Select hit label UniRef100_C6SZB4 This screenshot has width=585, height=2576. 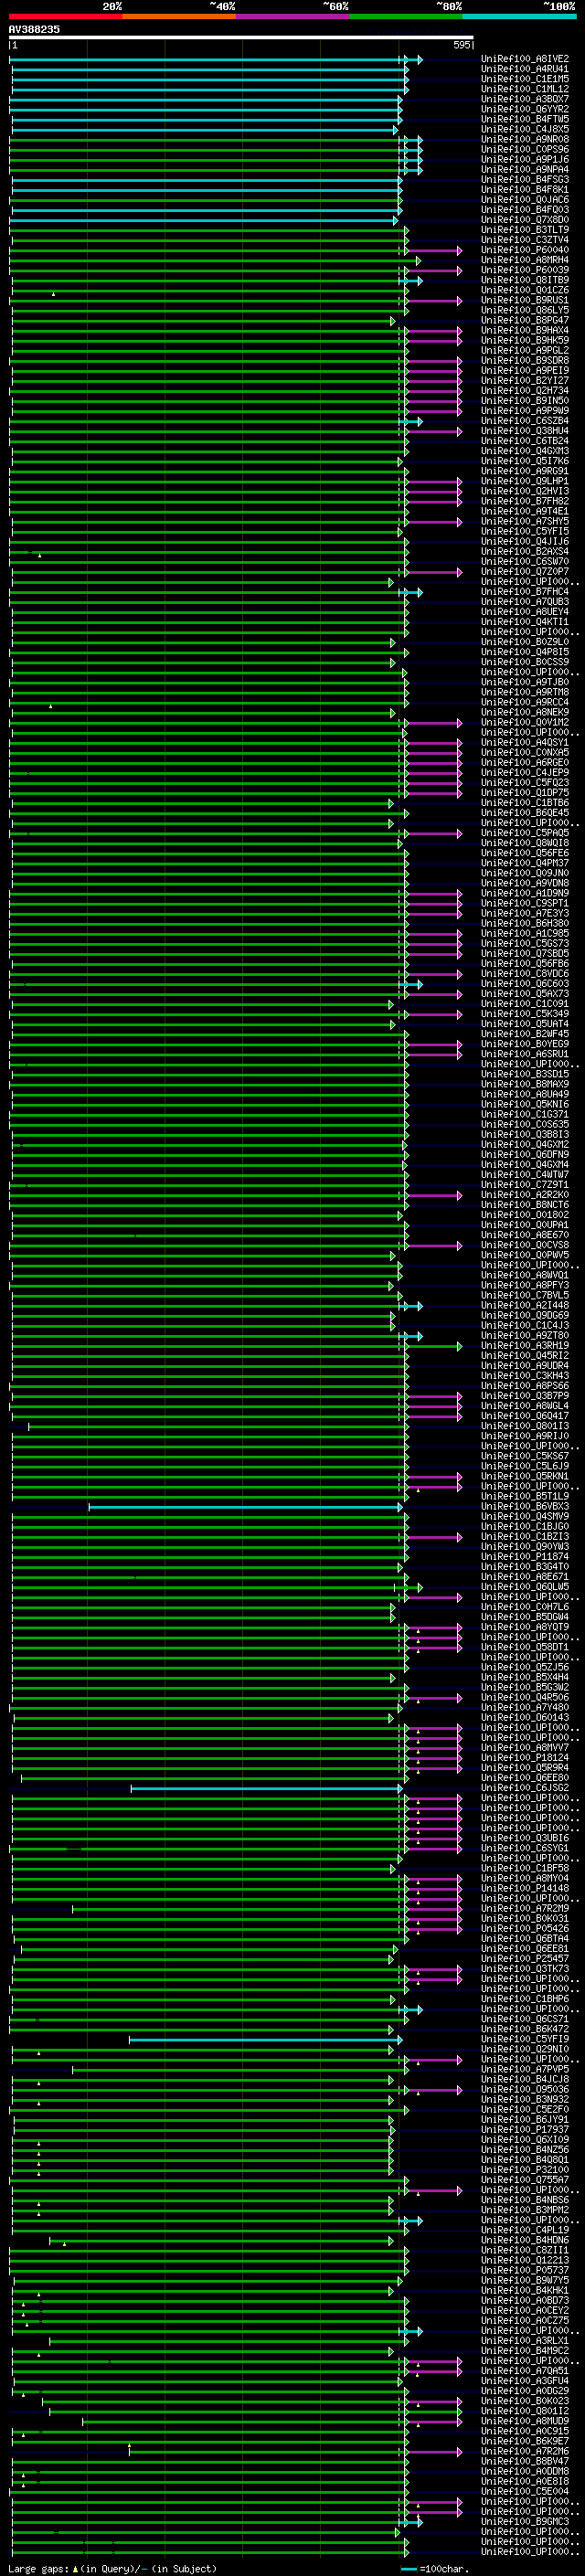point(525,421)
